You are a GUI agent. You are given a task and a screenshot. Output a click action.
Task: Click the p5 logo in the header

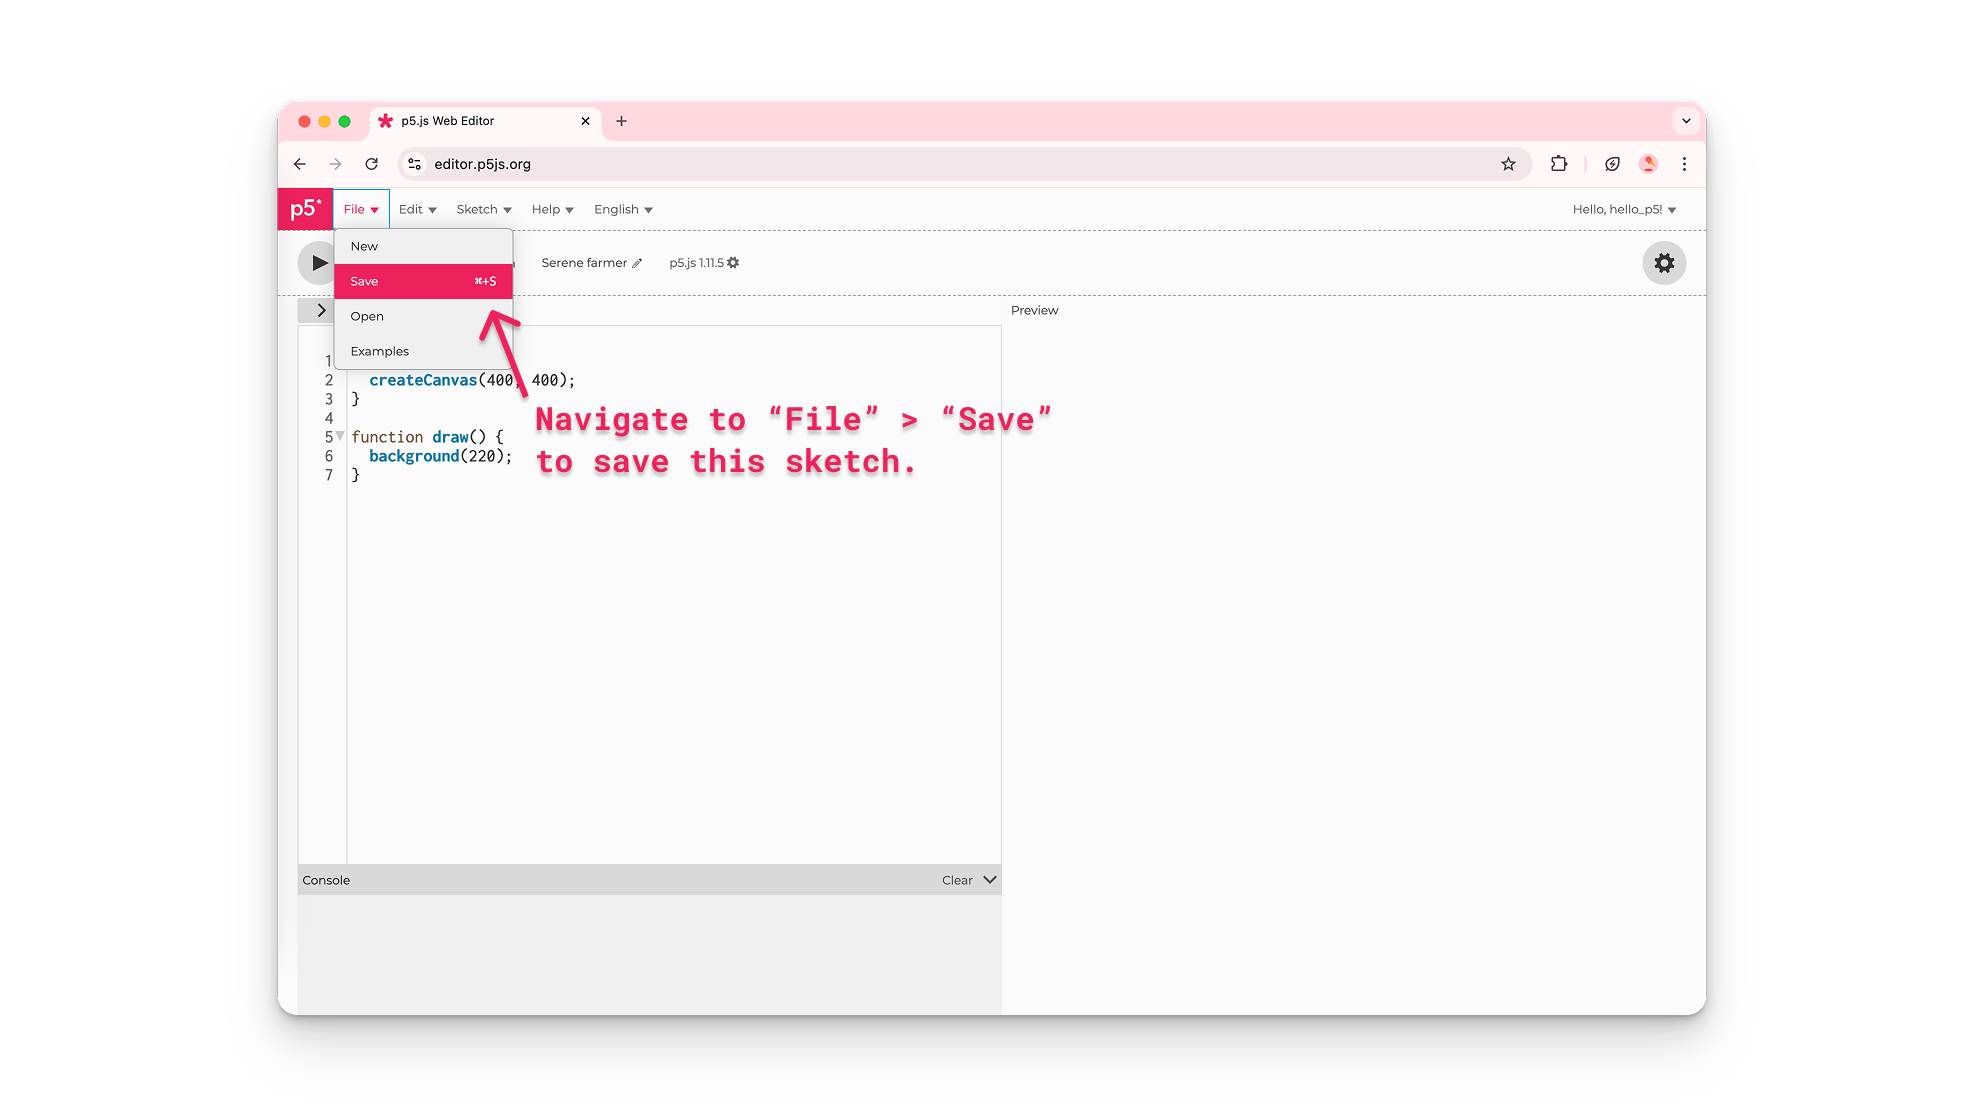(305, 208)
